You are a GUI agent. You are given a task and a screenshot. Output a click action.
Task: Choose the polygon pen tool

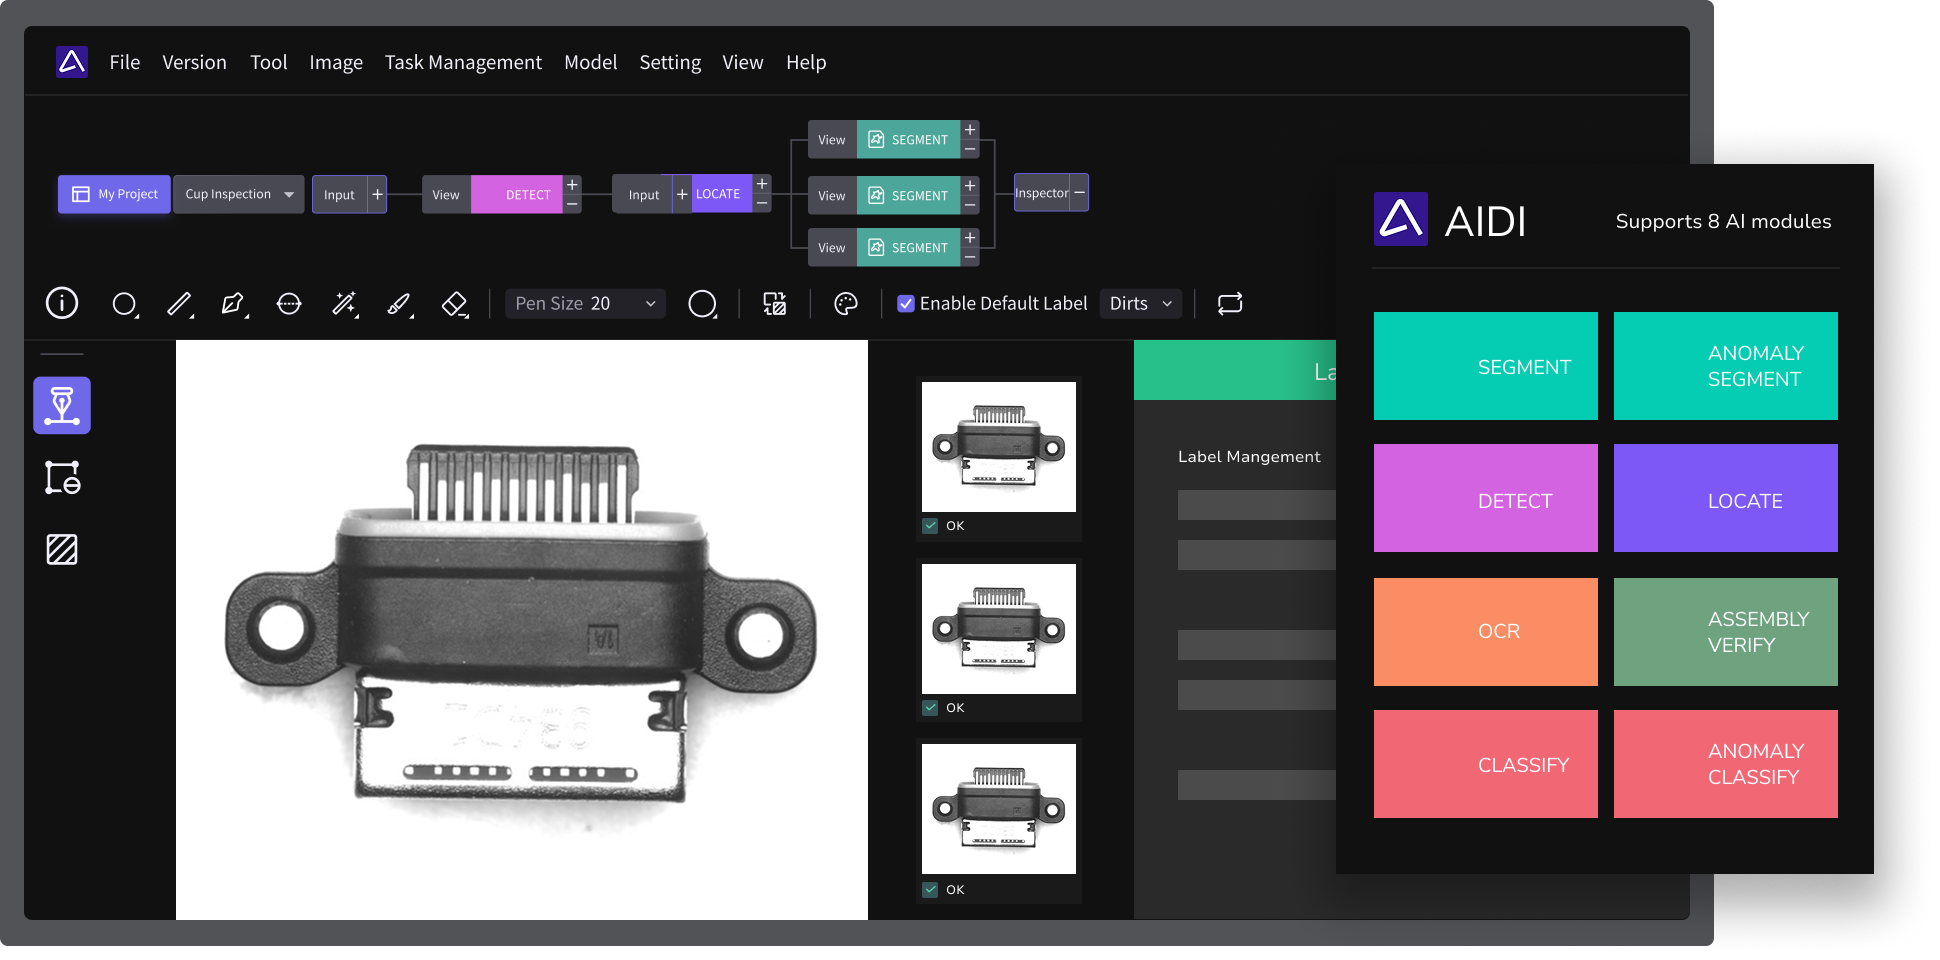coord(233,304)
